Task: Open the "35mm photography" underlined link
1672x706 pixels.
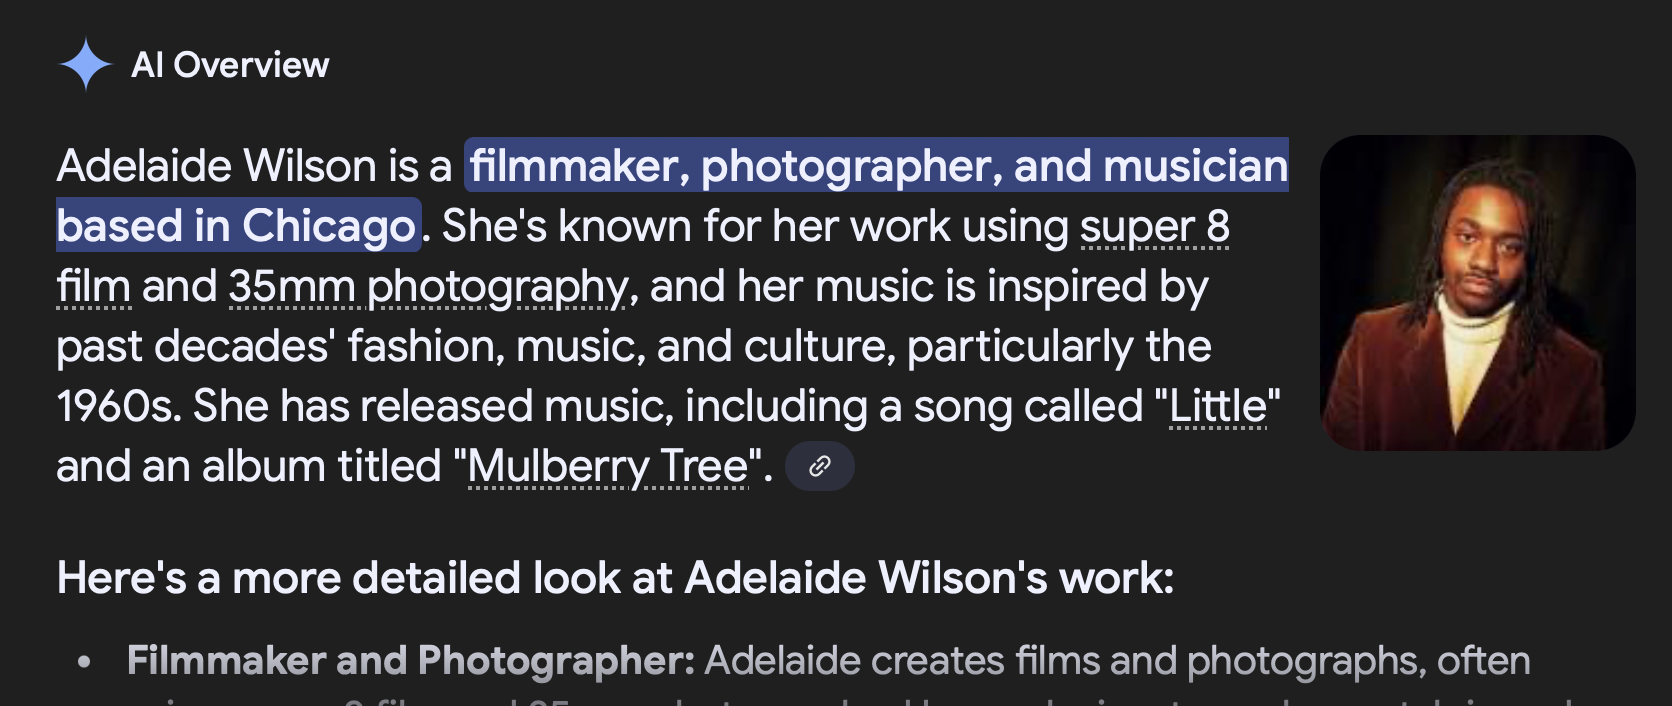Action: pyautogui.click(x=428, y=288)
